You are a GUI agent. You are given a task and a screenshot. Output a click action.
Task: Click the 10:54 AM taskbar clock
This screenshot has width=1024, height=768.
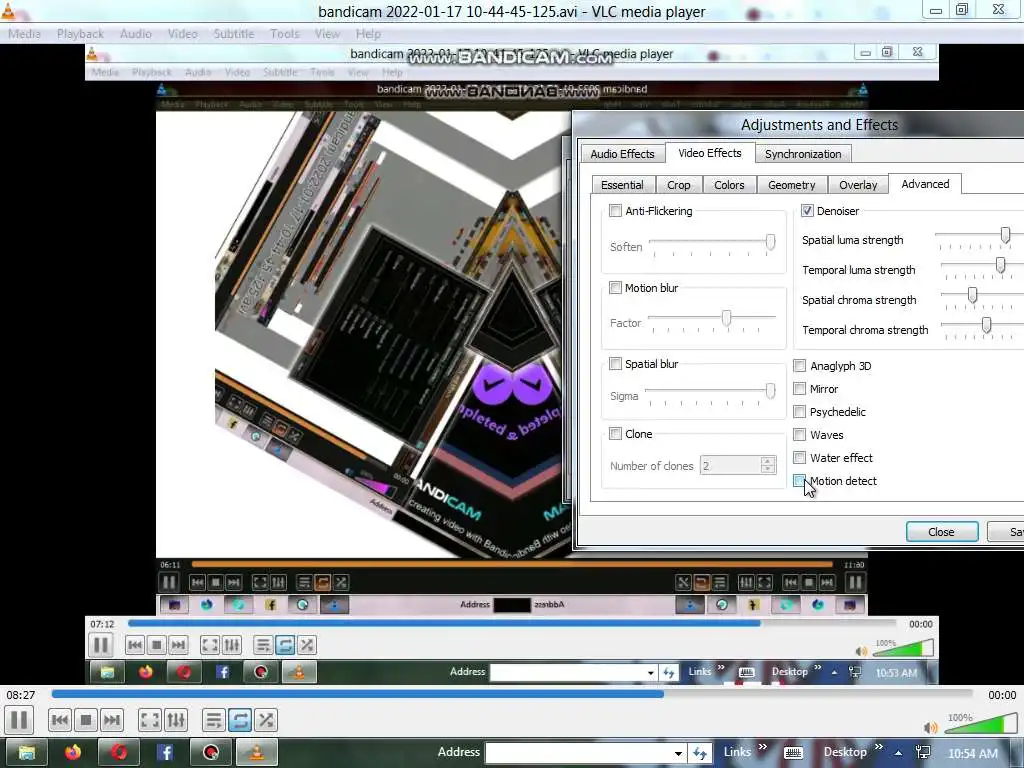(972, 754)
